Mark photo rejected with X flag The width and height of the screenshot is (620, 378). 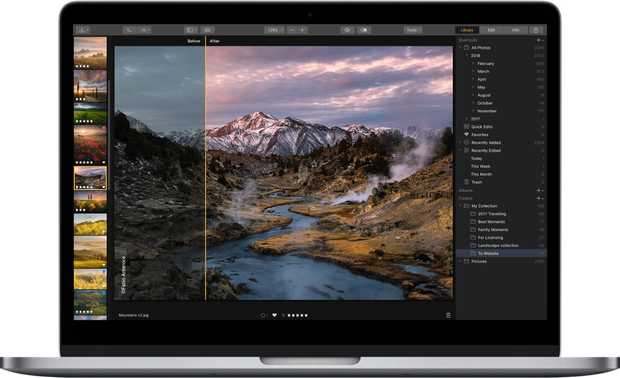[x=283, y=316]
